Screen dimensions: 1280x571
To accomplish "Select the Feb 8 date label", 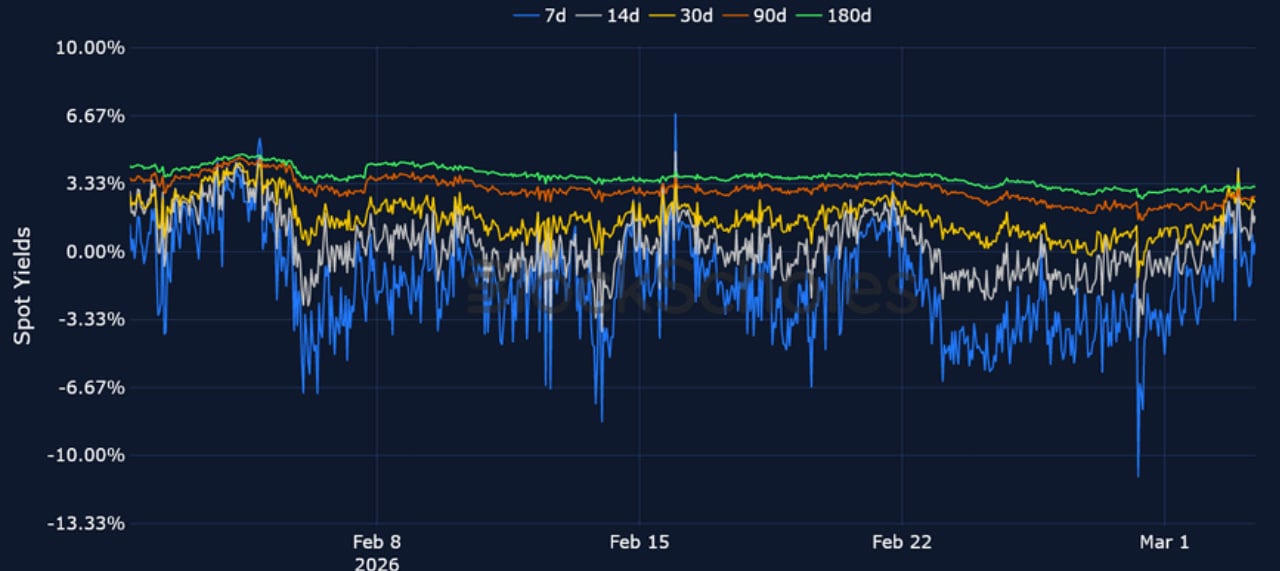I will pyautogui.click(x=377, y=543).
